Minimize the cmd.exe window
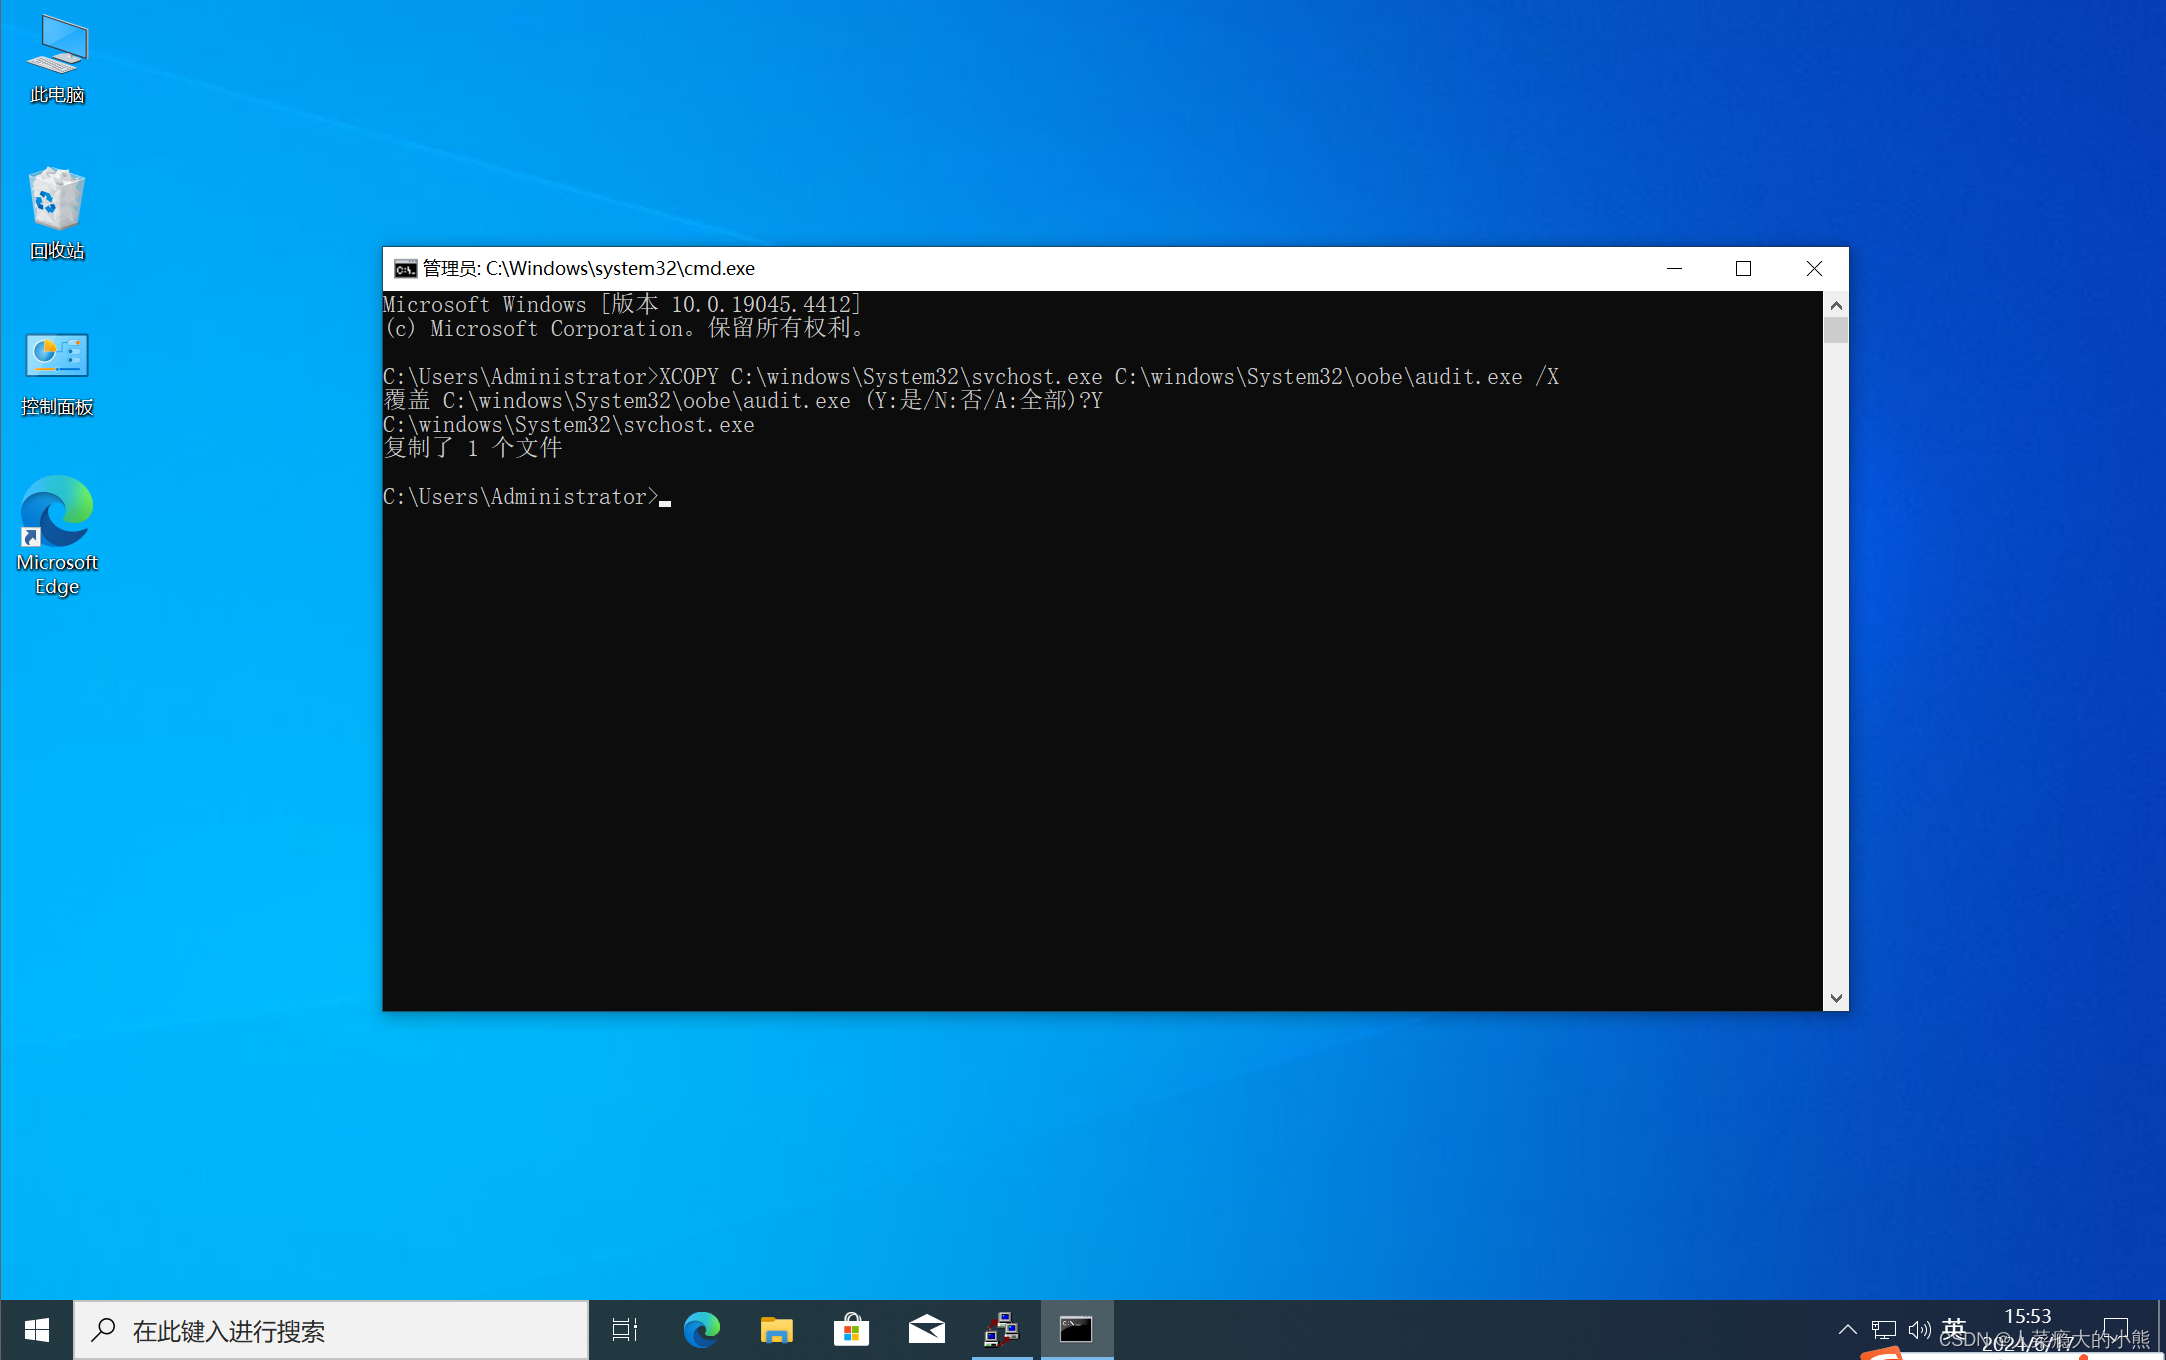Viewport: 2166px width, 1360px height. pos(1674,269)
